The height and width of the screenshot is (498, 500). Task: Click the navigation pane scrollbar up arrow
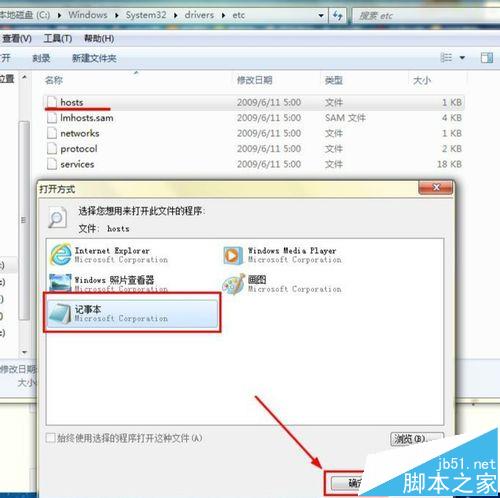[24, 77]
